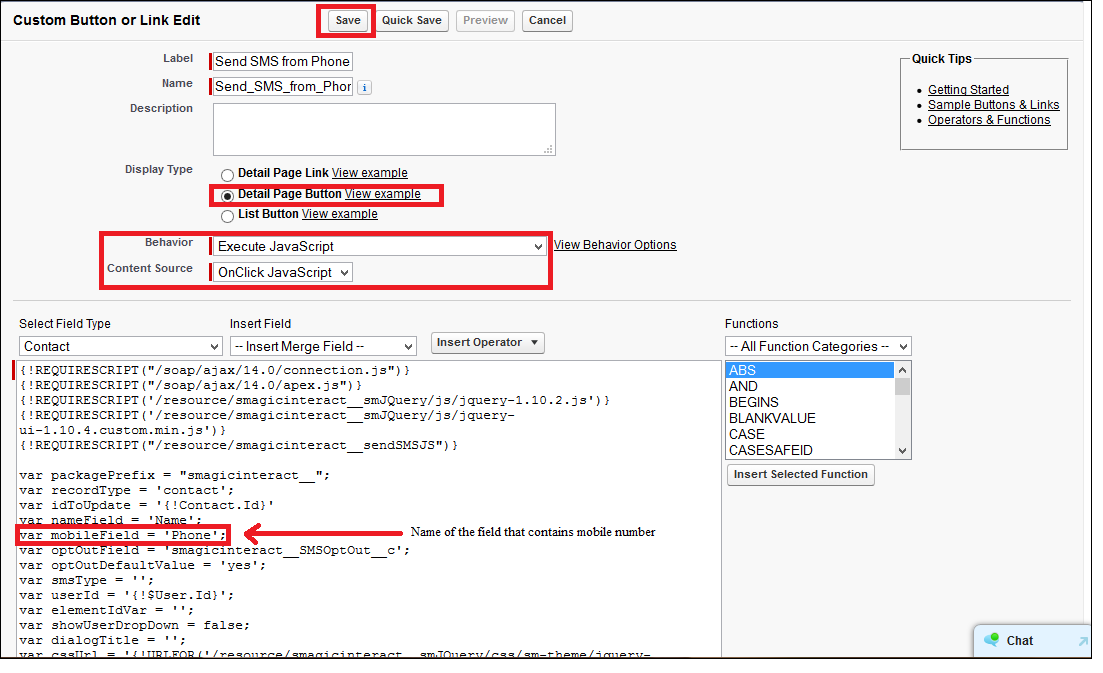The width and height of the screenshot is (1103, 673).
Task: Click inside the Description text area
Action: (384, 129)
